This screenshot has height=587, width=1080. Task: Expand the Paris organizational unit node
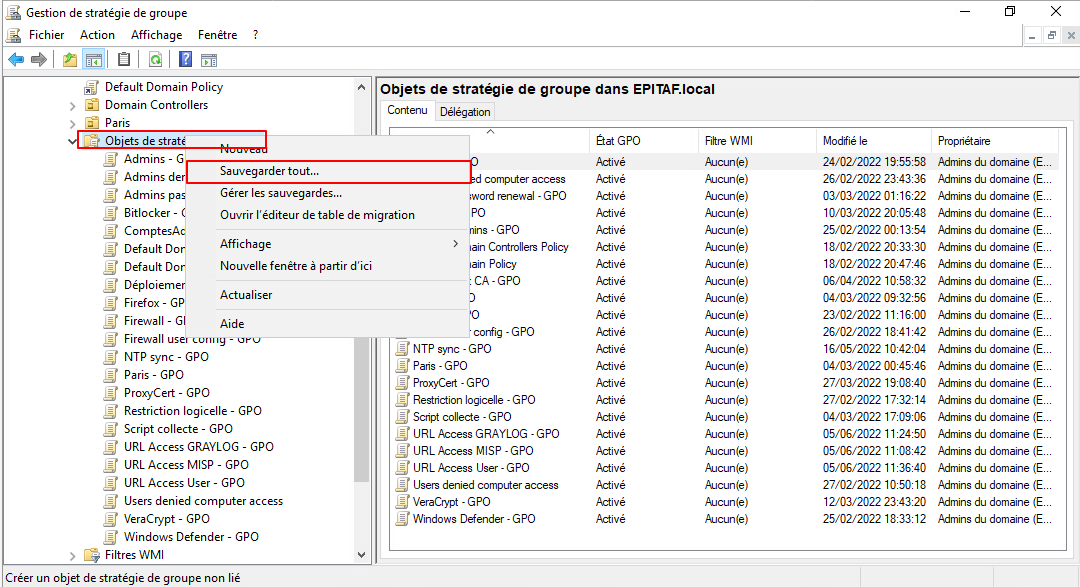73,124
